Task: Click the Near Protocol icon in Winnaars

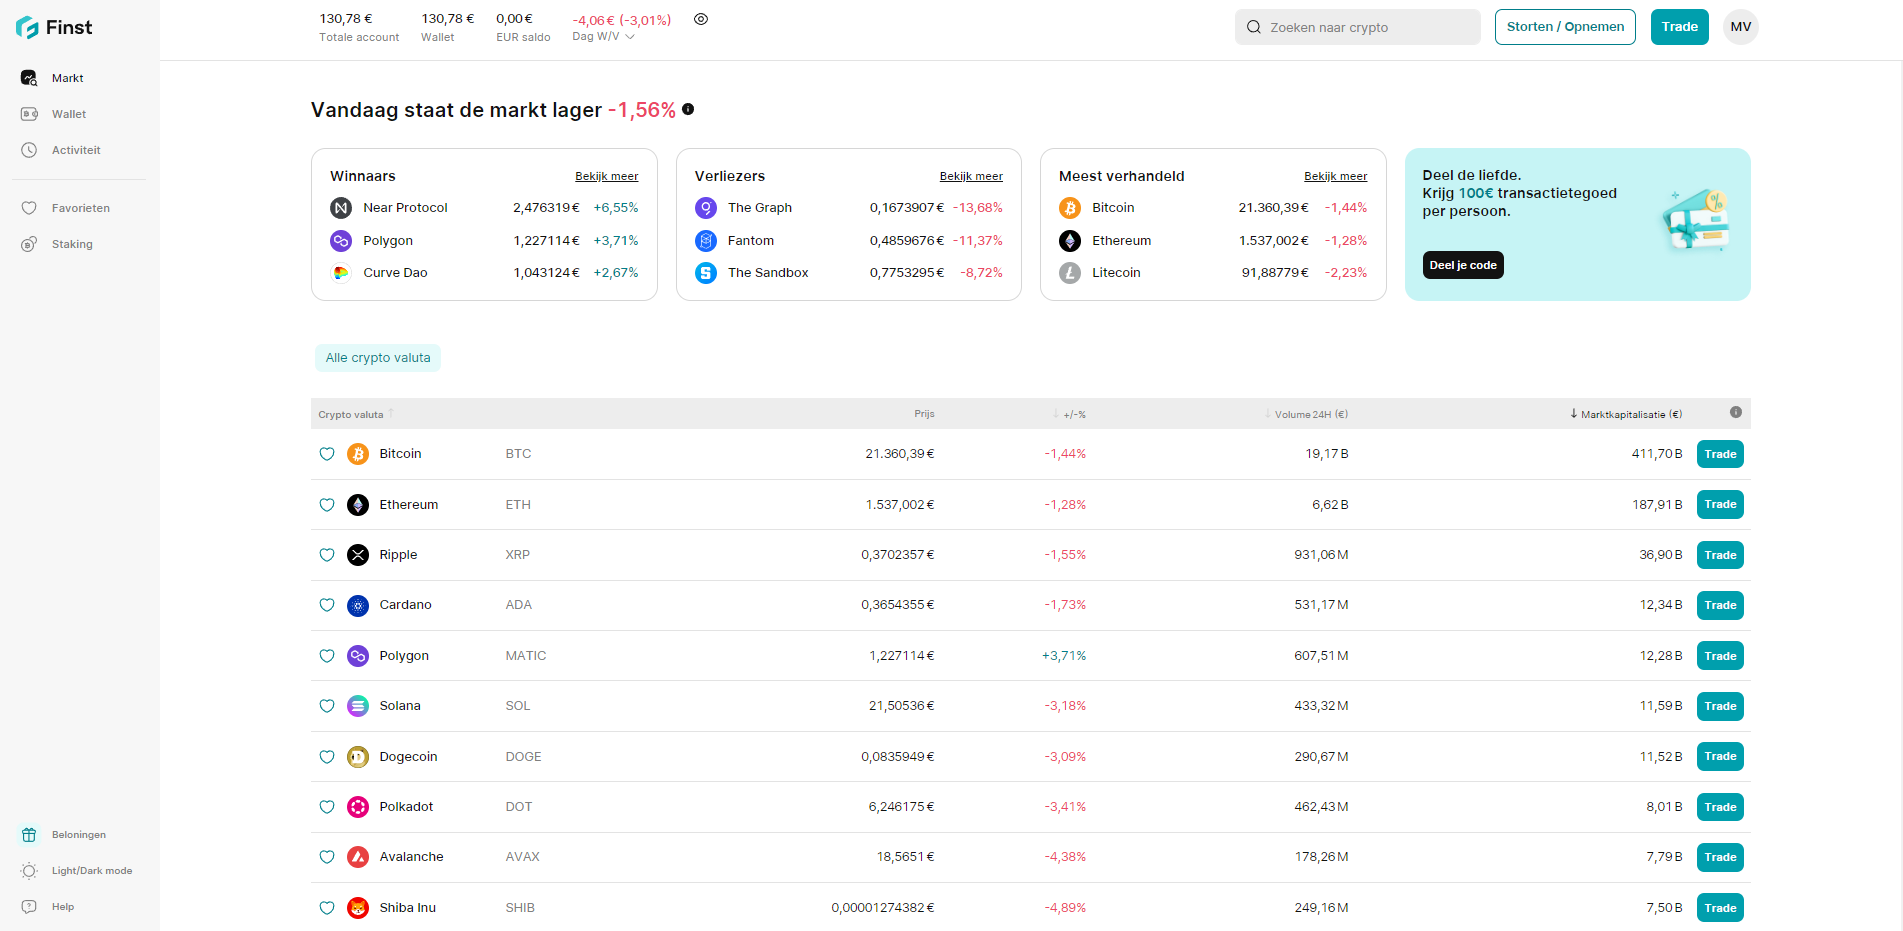Action: click(341, 208)
